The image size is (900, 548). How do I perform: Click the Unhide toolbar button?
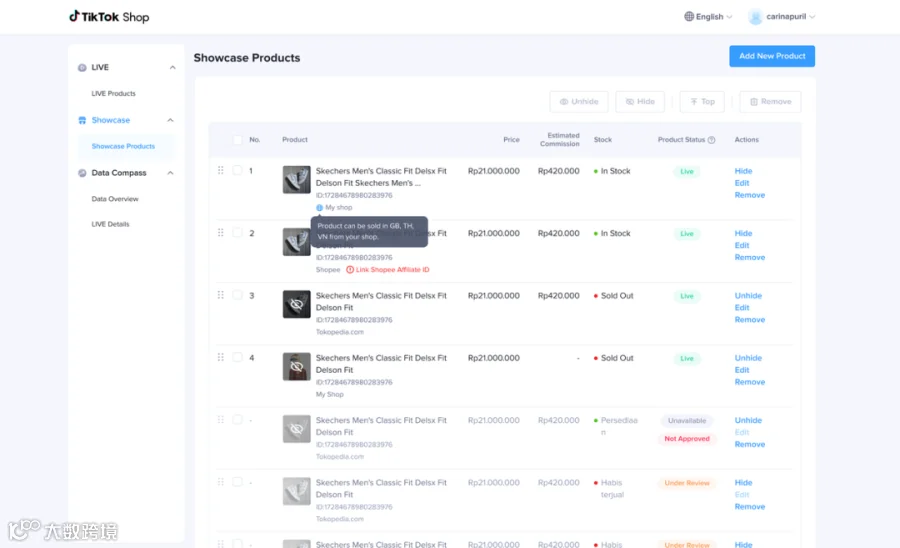tap(579, 102)
